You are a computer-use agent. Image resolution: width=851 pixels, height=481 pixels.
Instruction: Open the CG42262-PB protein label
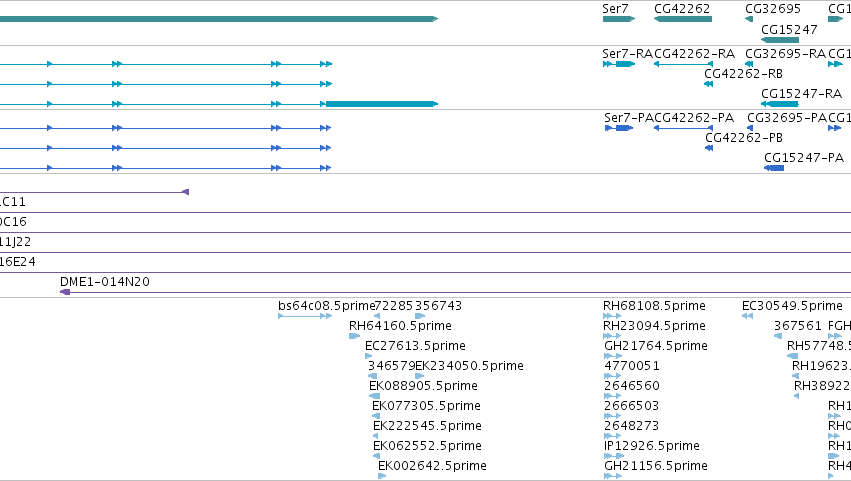coord(744,138)
